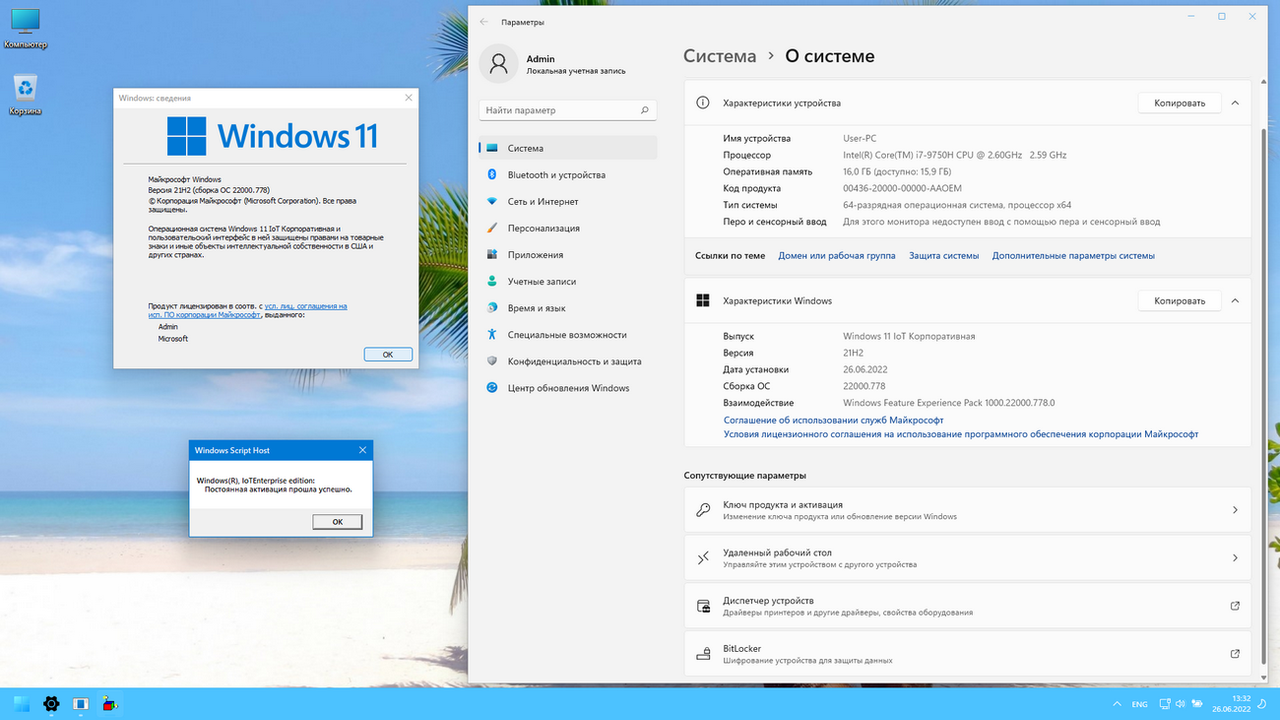This screenshot has width=1280, height=720.
Task: Open Время и язык section
Action: (568, 308)
